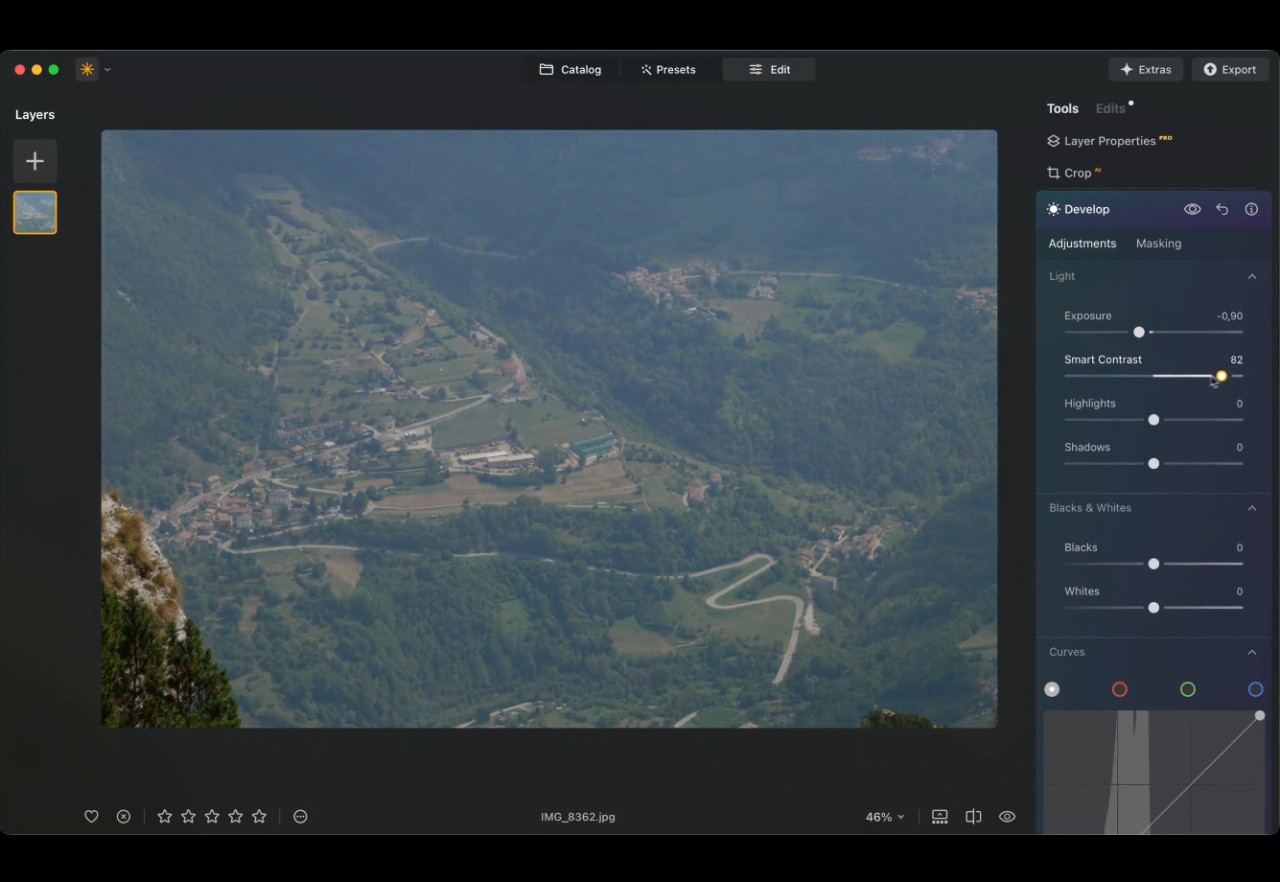Switch to the Presets tab
Viewport: 1280px width, 882px height.
(x=668, y=69)
